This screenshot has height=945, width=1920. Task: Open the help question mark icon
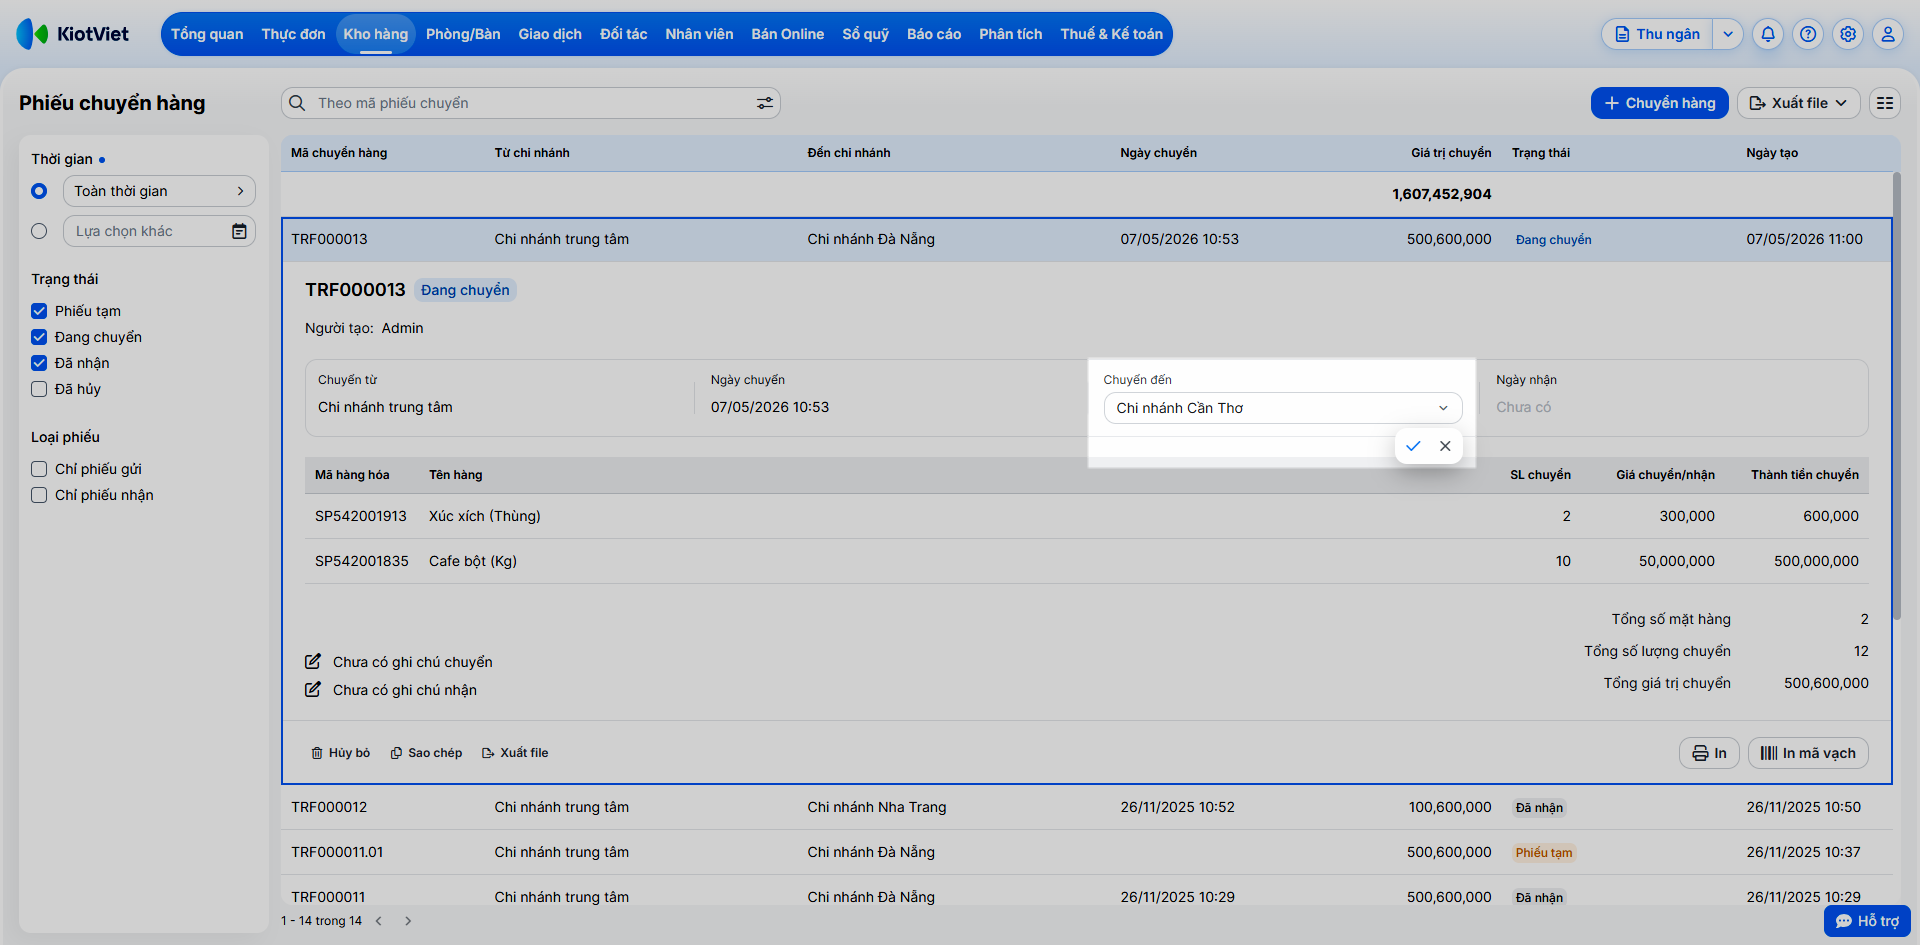pos(1808,34)
